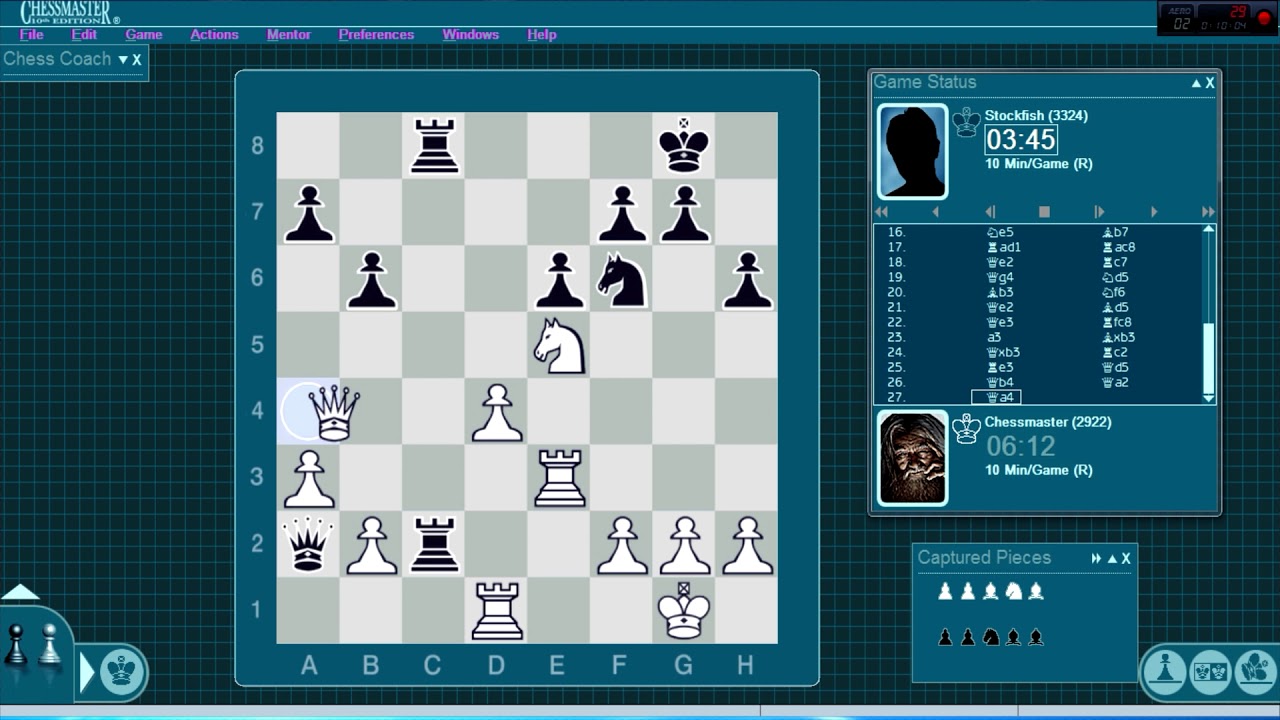Open the Help menu

click(542, 34)
